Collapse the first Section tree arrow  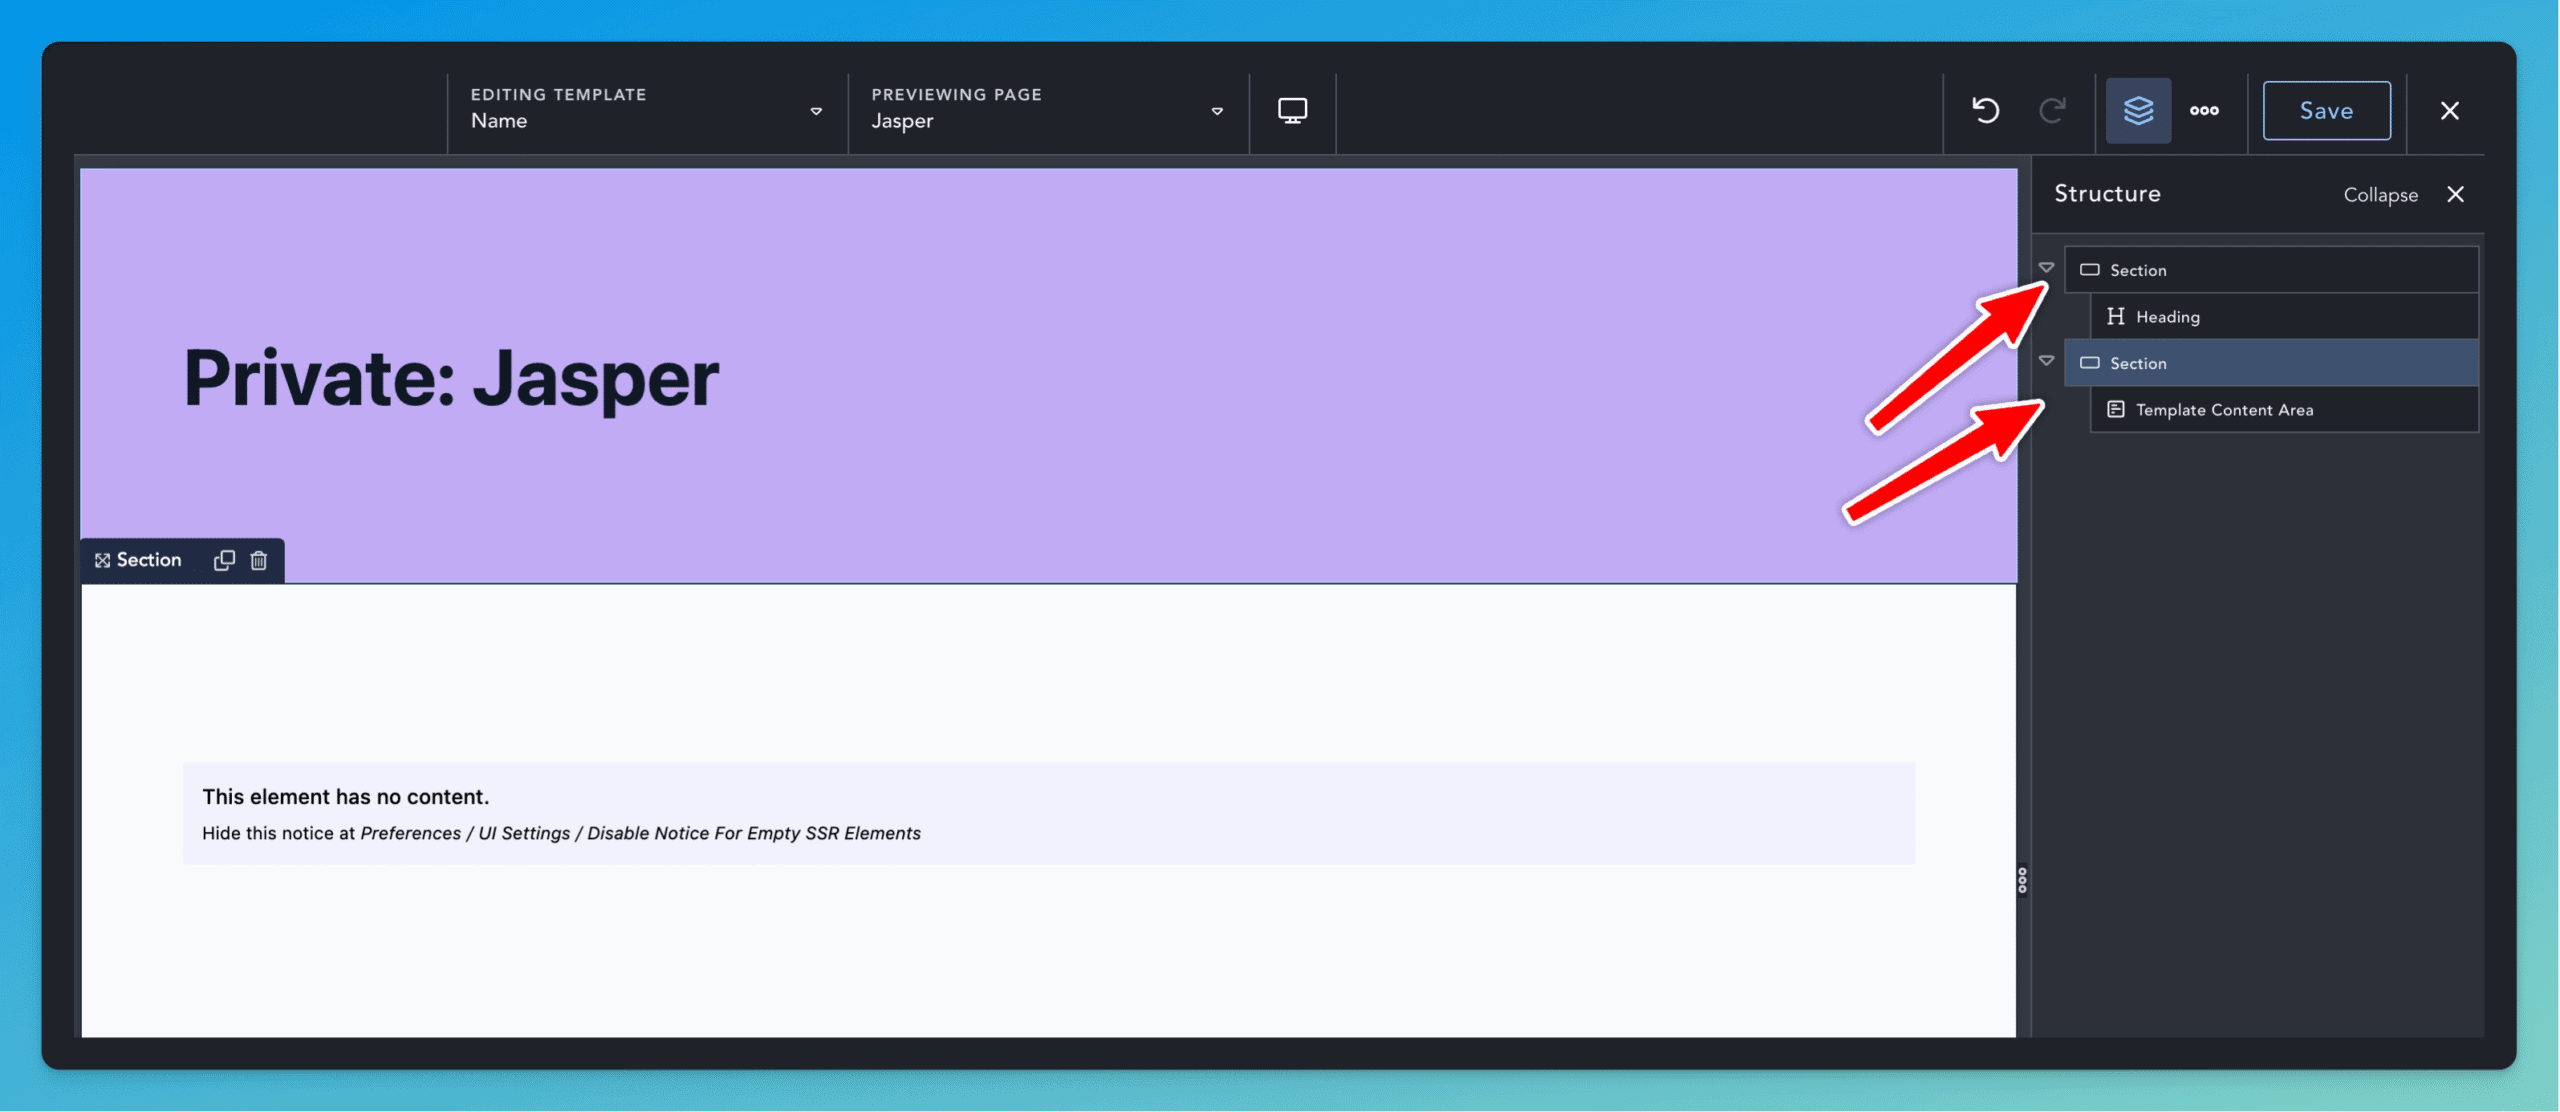click(2046, 268)
